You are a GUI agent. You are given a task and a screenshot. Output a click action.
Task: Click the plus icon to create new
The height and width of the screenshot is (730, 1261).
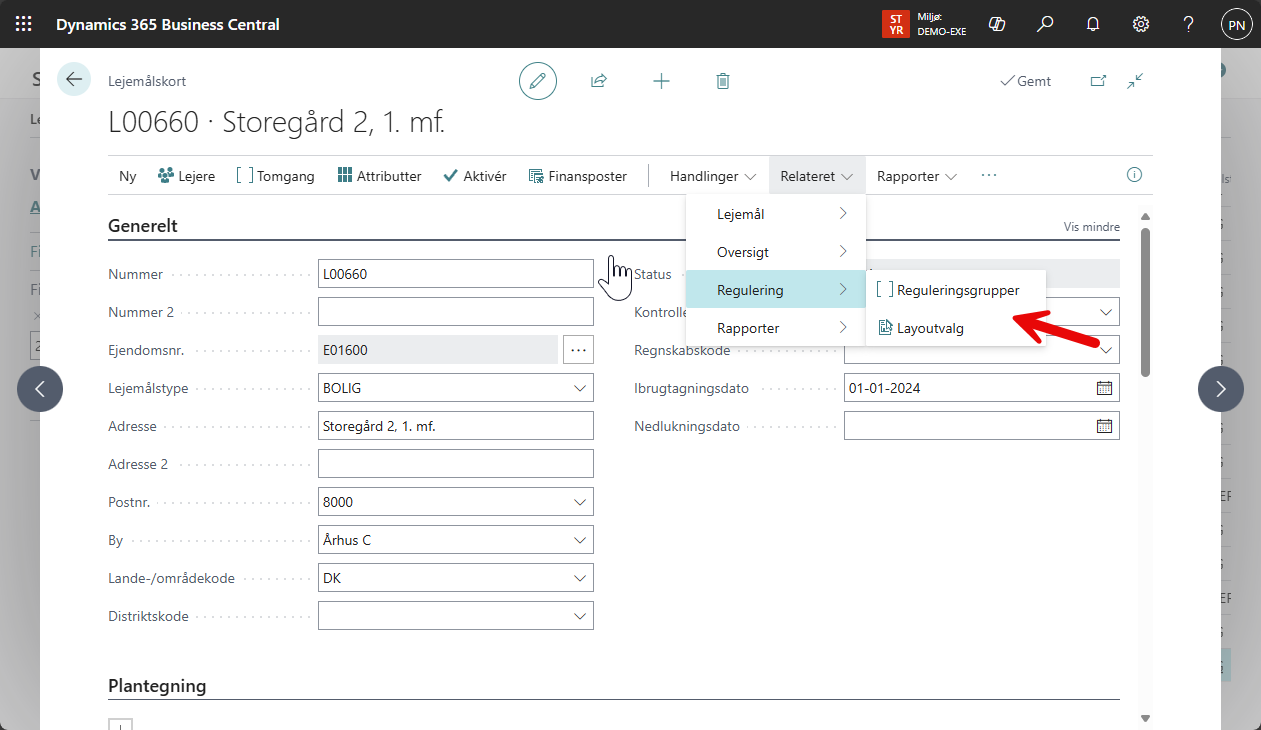click(661, 81)
